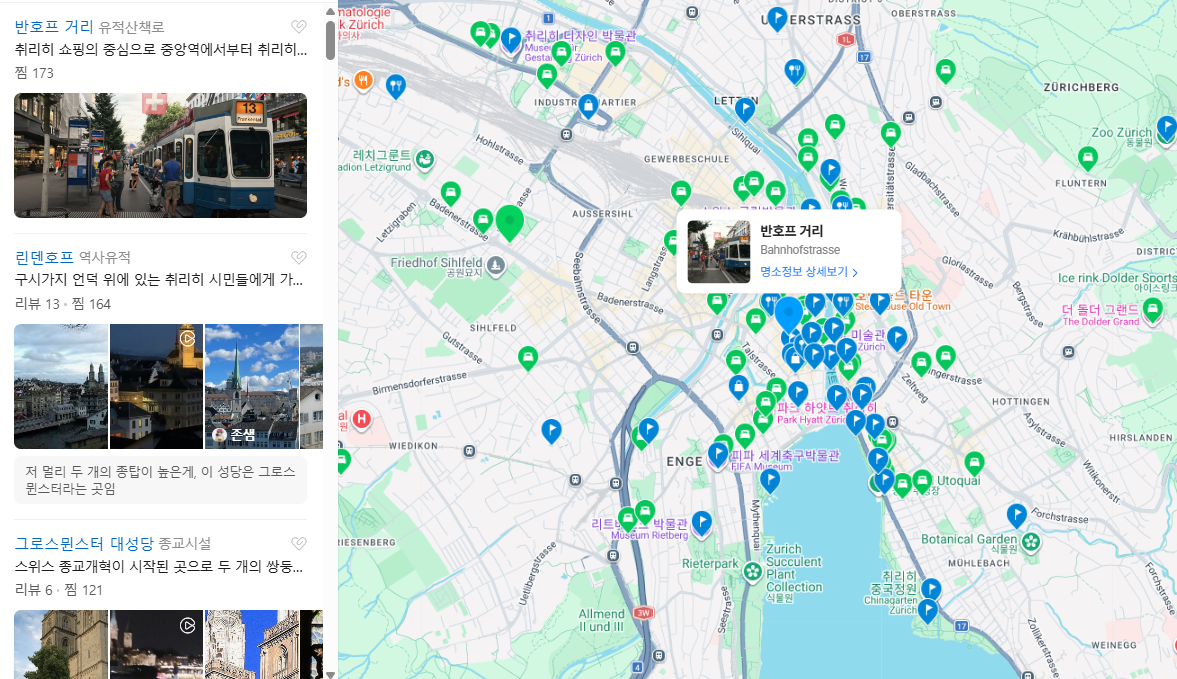The height and width of the screenshot is (679, 1177).
Task: Select the blue flag marker on Forchstrasse
Action: click(x=1016, y=515)
